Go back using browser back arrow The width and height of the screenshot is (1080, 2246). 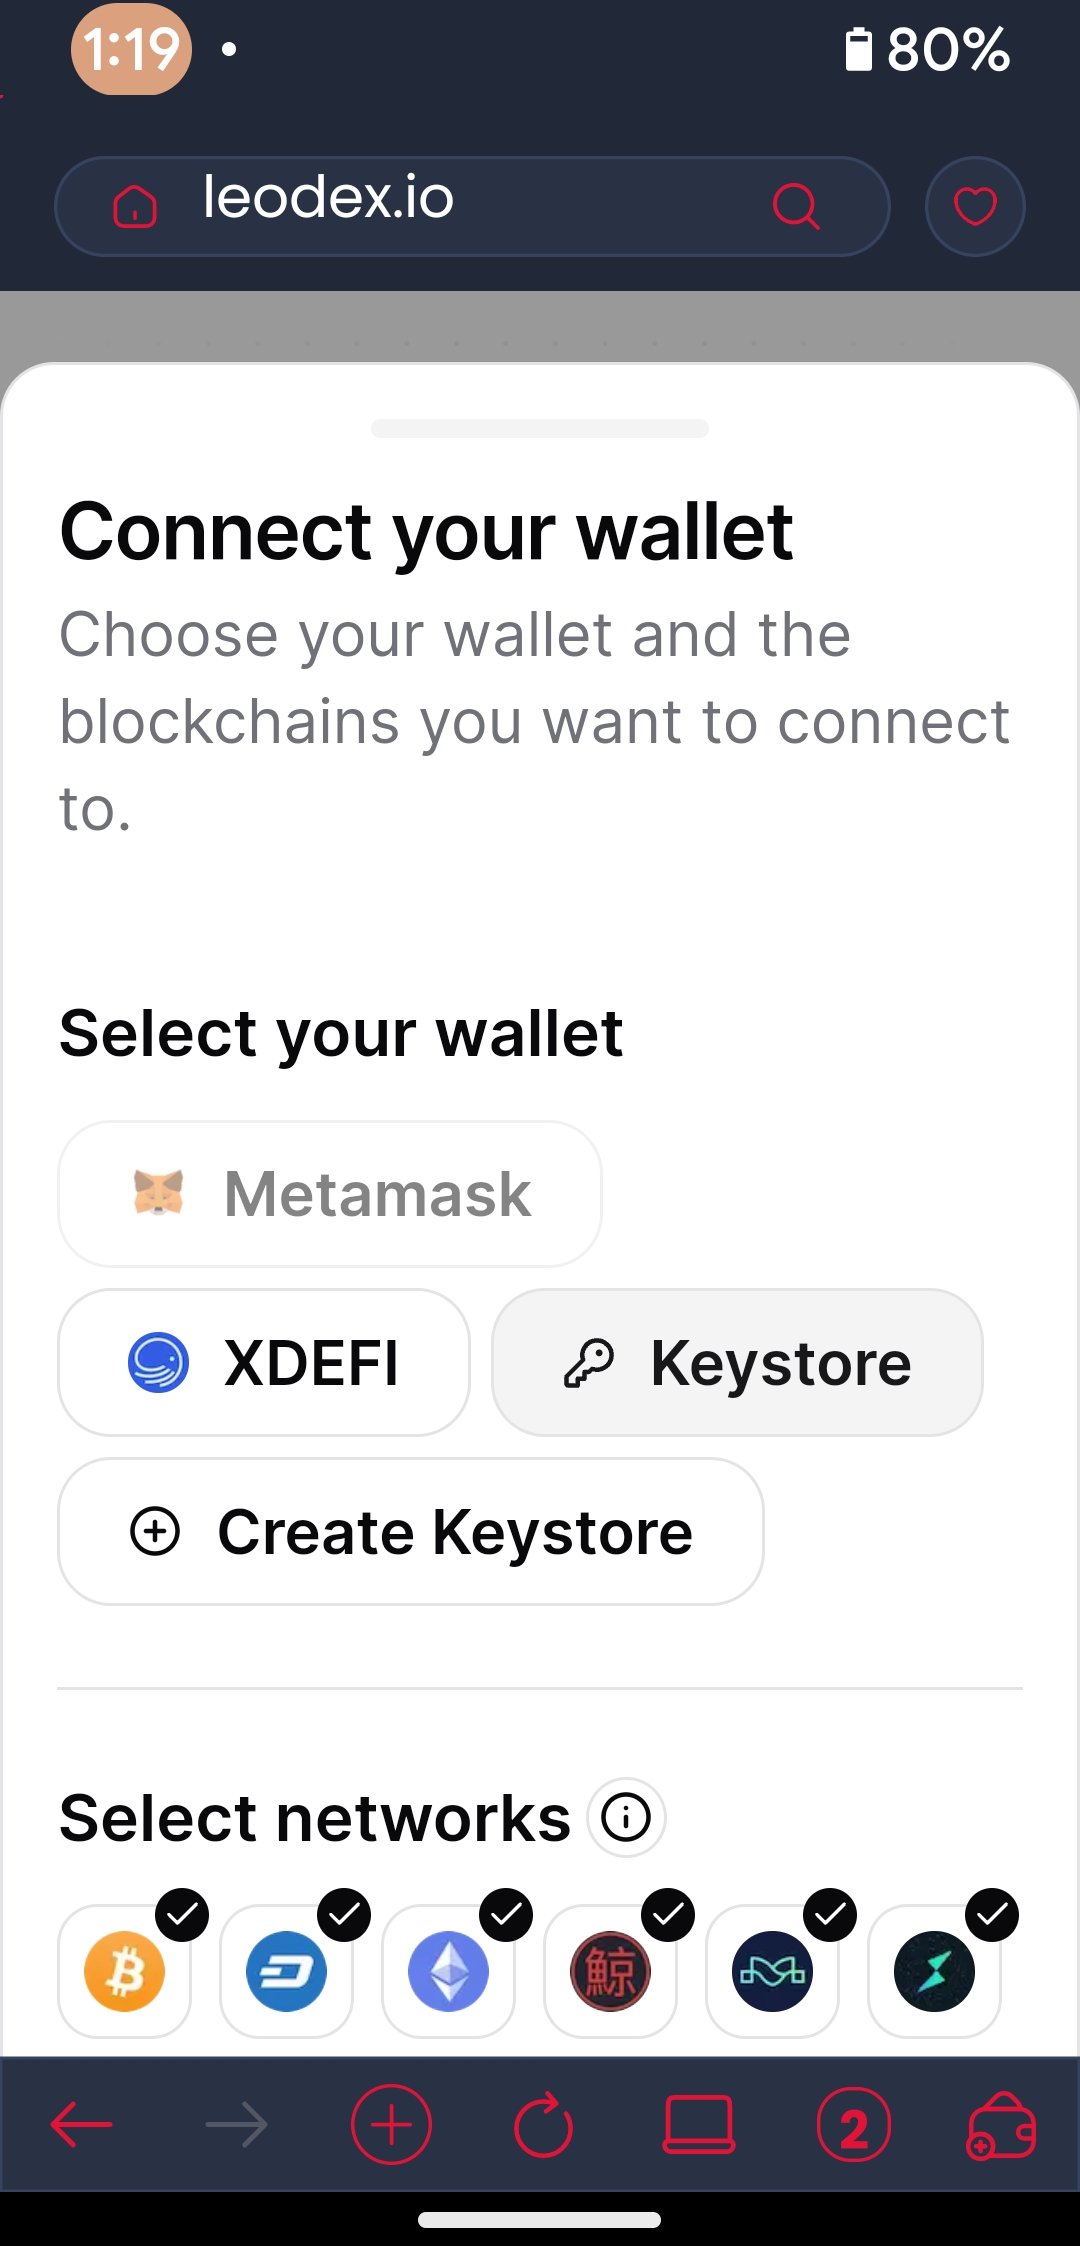click(82, 2124)
